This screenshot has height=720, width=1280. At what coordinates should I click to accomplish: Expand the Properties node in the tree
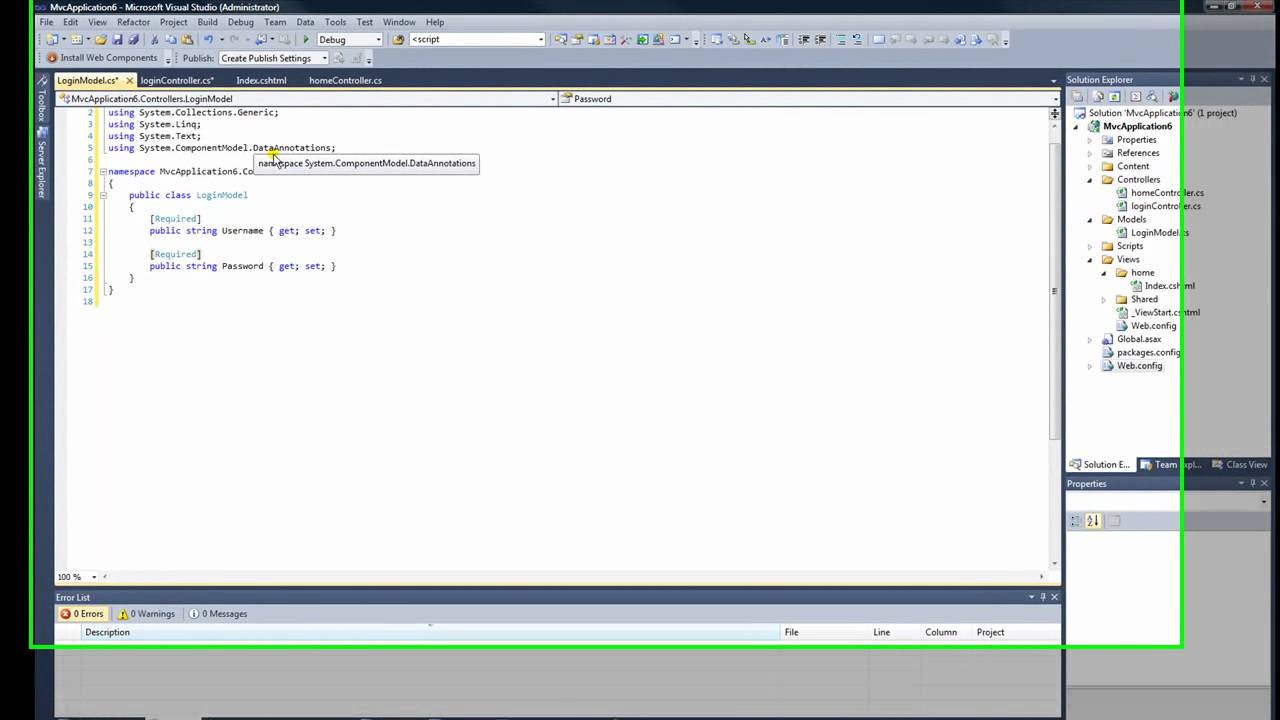point(1090,140)
